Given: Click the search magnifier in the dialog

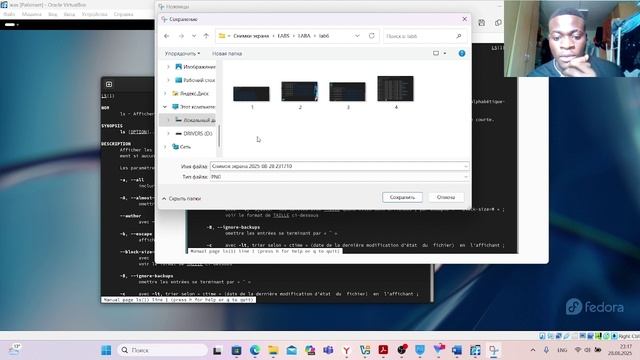Looking at the screenshot, I should coord(459,36).
